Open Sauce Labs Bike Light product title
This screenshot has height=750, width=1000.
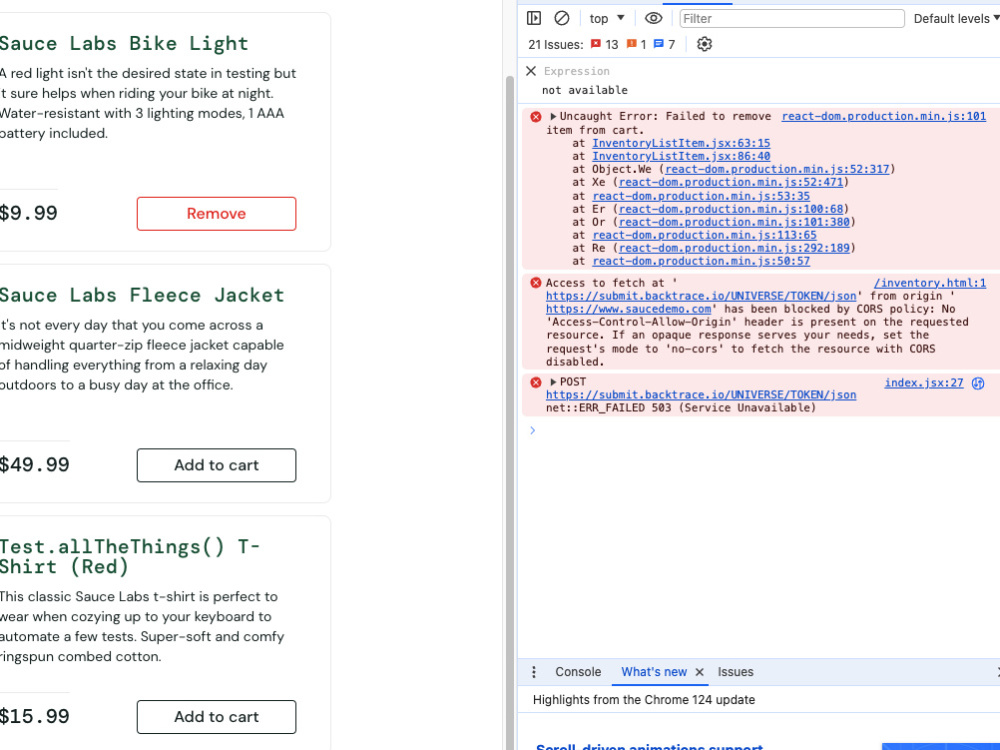[x=124, y=43]
